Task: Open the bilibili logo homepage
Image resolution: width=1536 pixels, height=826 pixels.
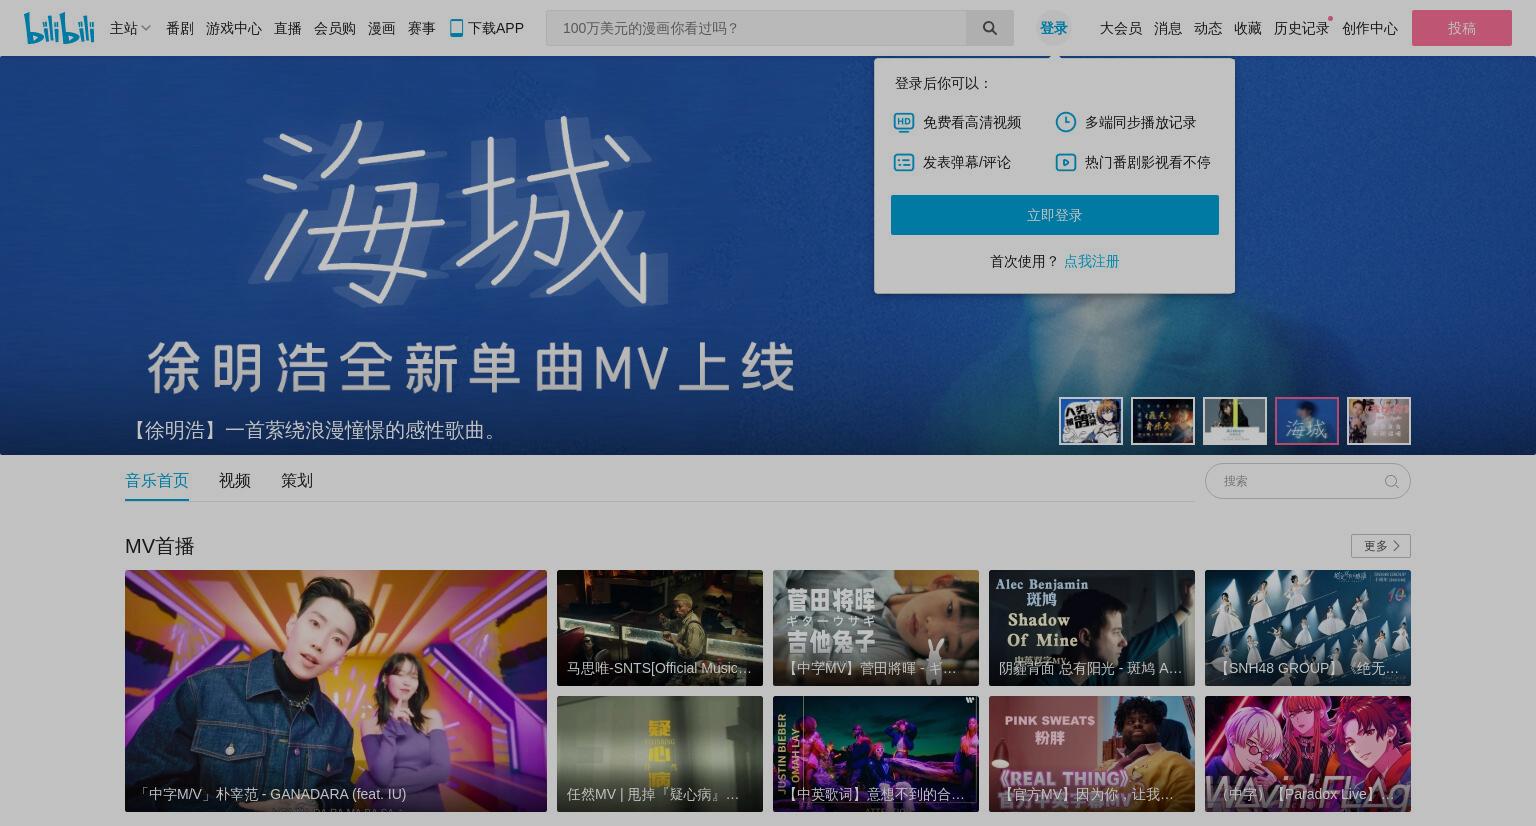Action: [59, 28]
